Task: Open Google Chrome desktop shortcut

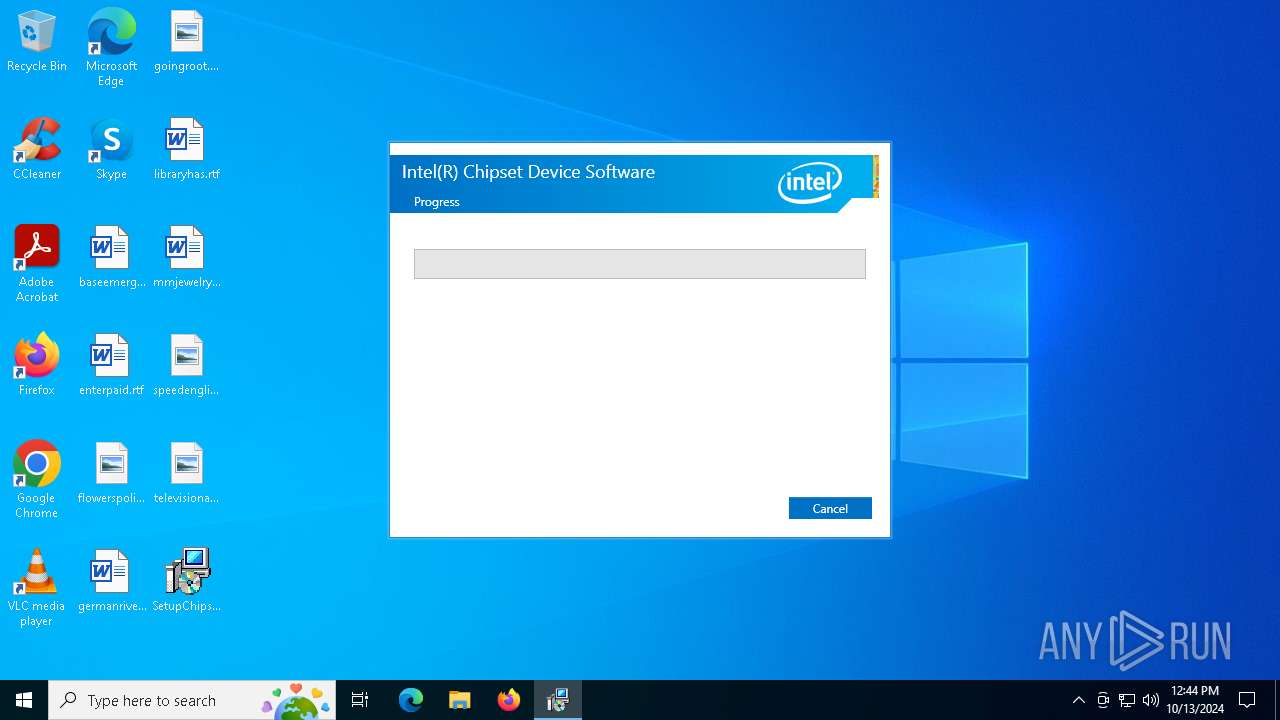Action: 37,480
